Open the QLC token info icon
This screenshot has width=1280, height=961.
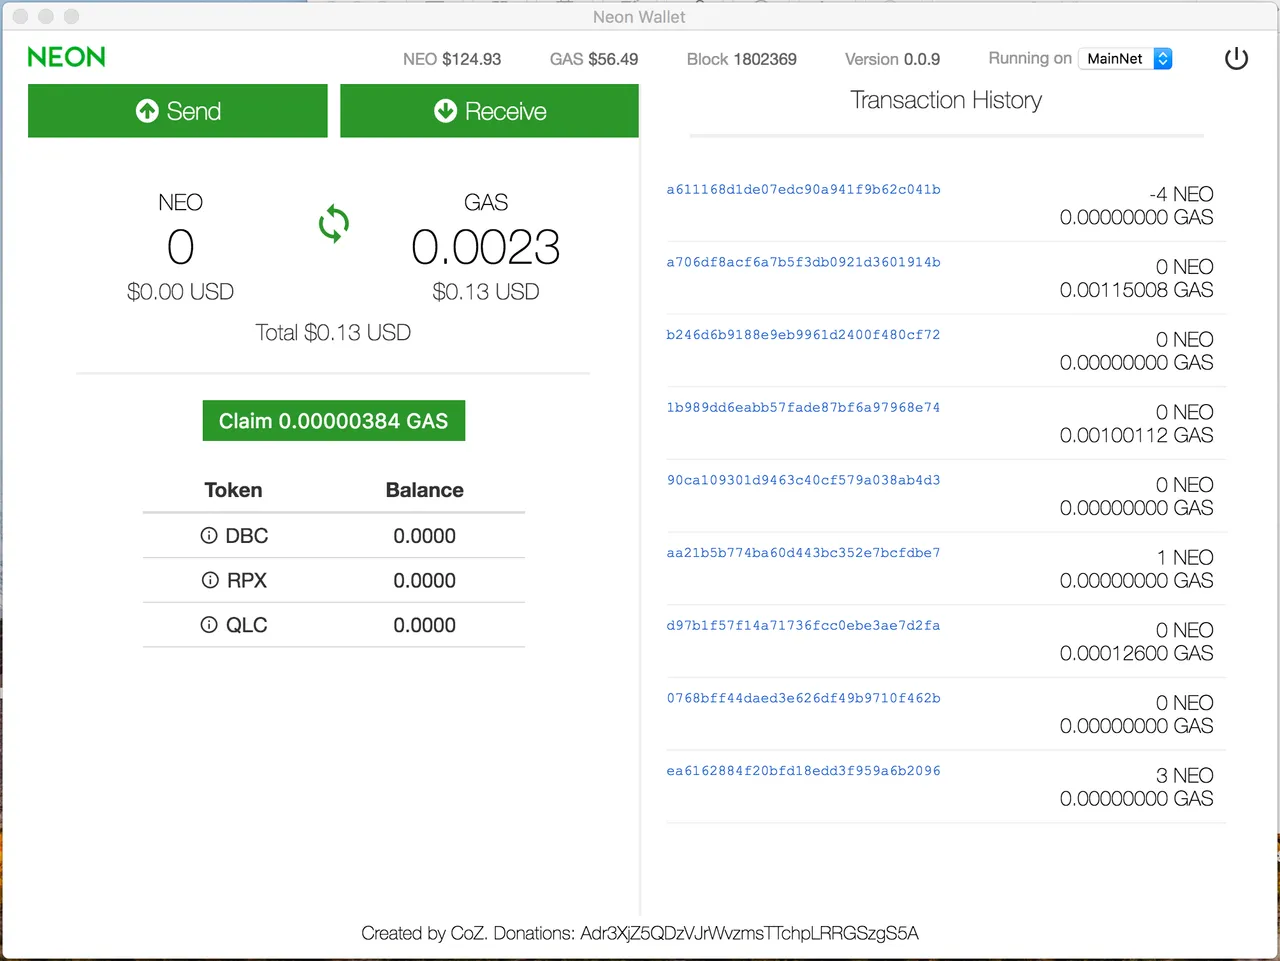(209, 625)
